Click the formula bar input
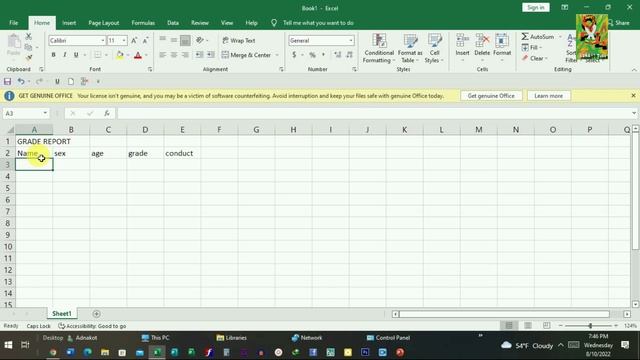The image size is (640, 360). [373, 113]
